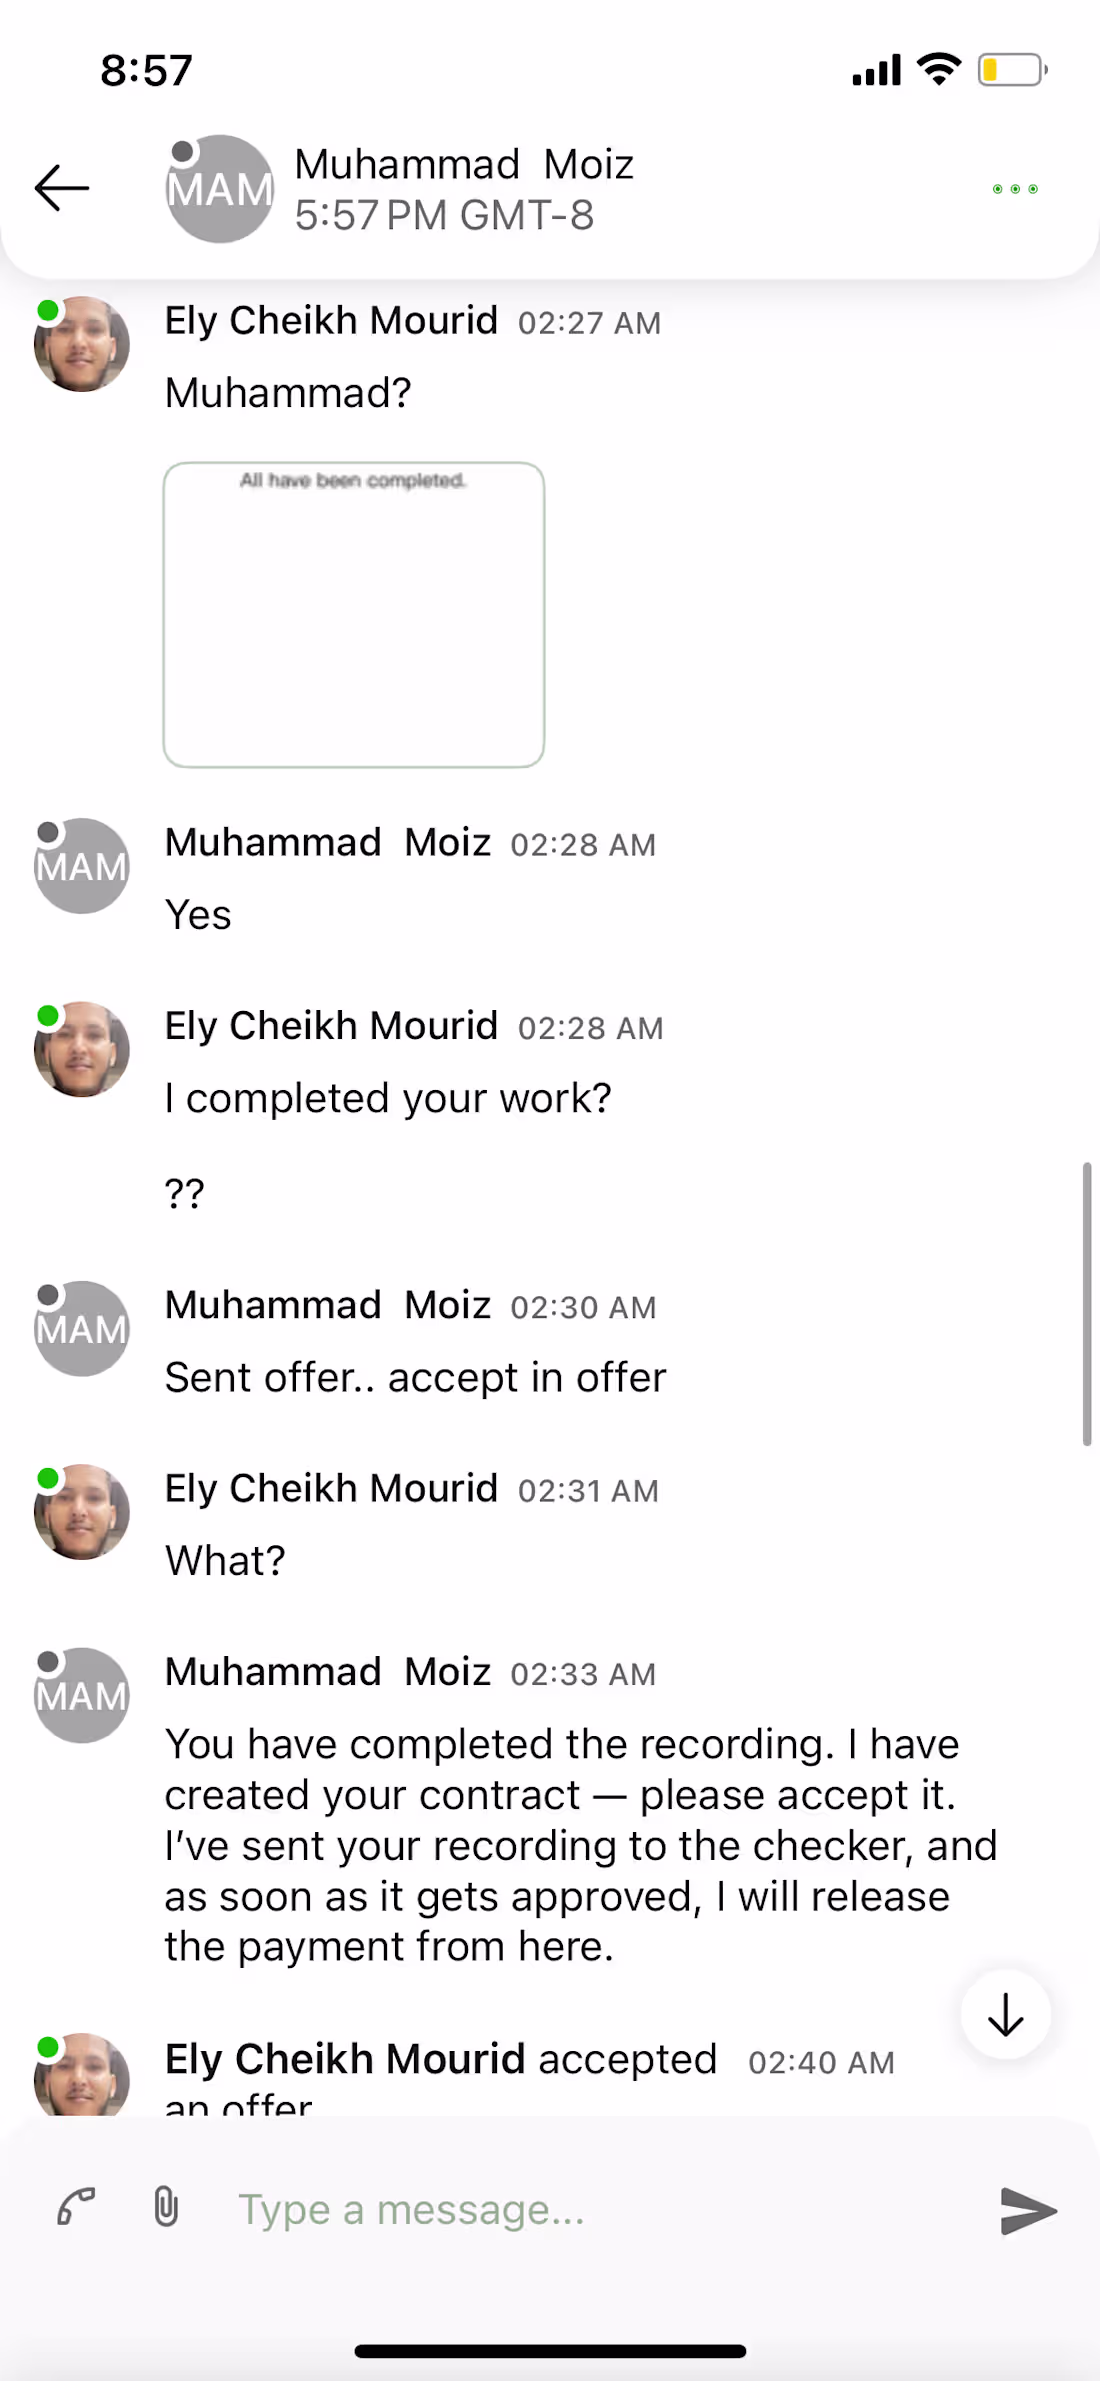The width and height of the screenshot is (1100, 2381).
Task: Tap the scroll-to-bottom down arrow button
Action: point(1005,2015)
